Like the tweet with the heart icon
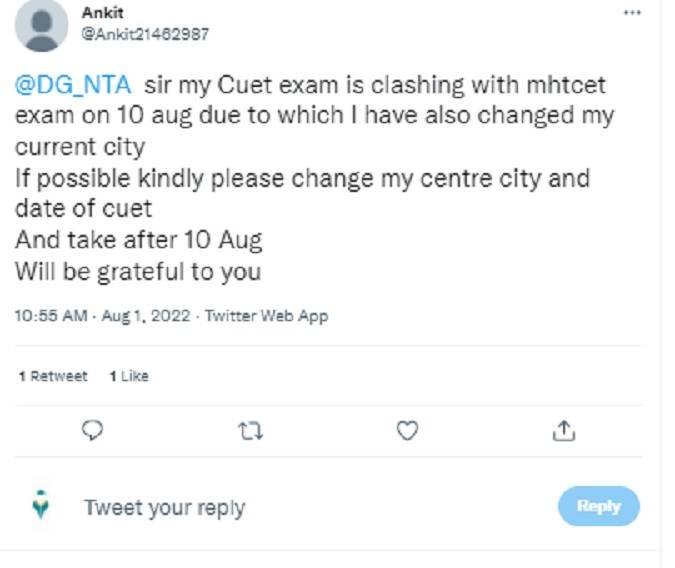 pos(406,430)
